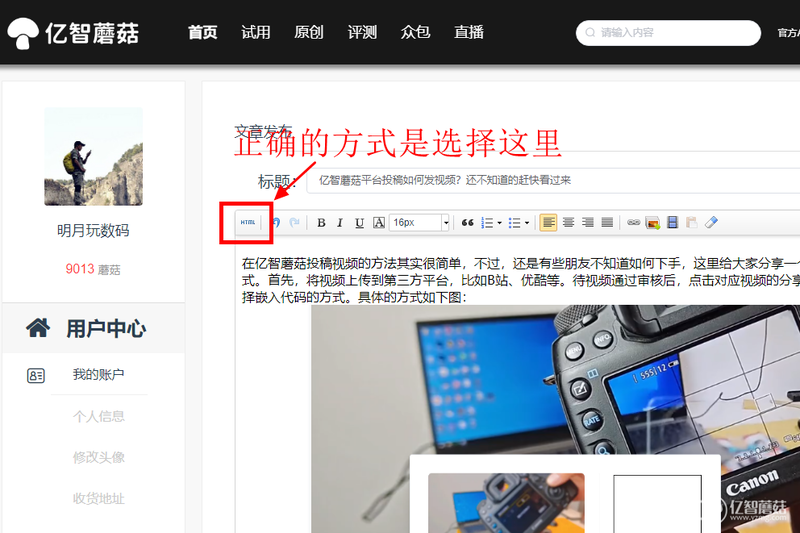Align text left
Screen dimensions: 800x533
point(548,223)
